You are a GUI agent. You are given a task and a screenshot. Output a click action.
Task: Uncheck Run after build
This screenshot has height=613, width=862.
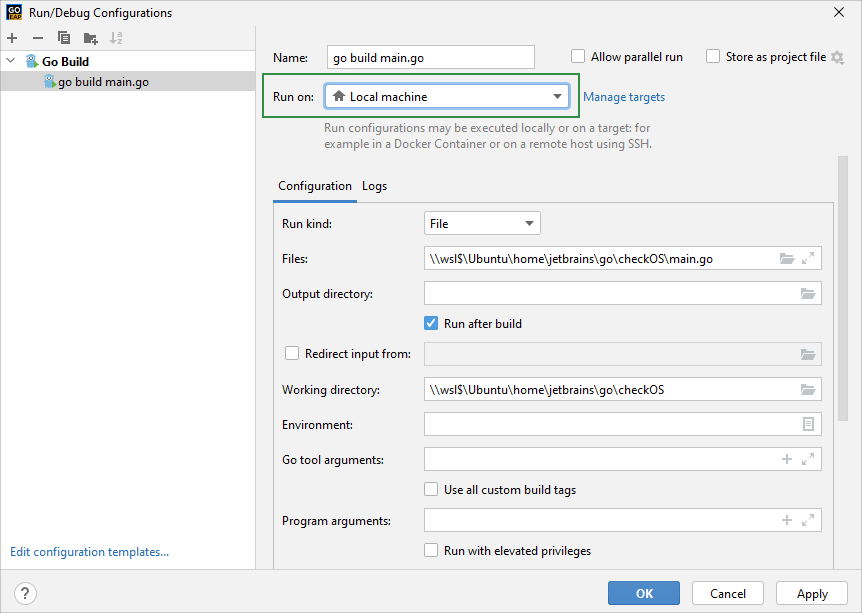tap(431, 323)
